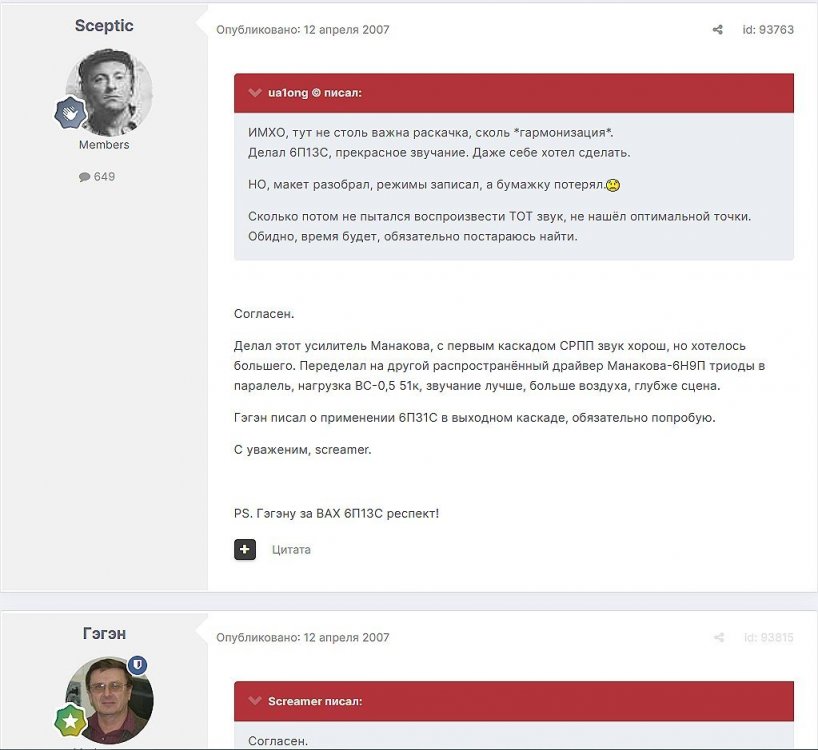Collapse the ua1ong quote with its chevron
This screenshot has width=818, height=750.
pyautogui.click(x=255, y=93)
